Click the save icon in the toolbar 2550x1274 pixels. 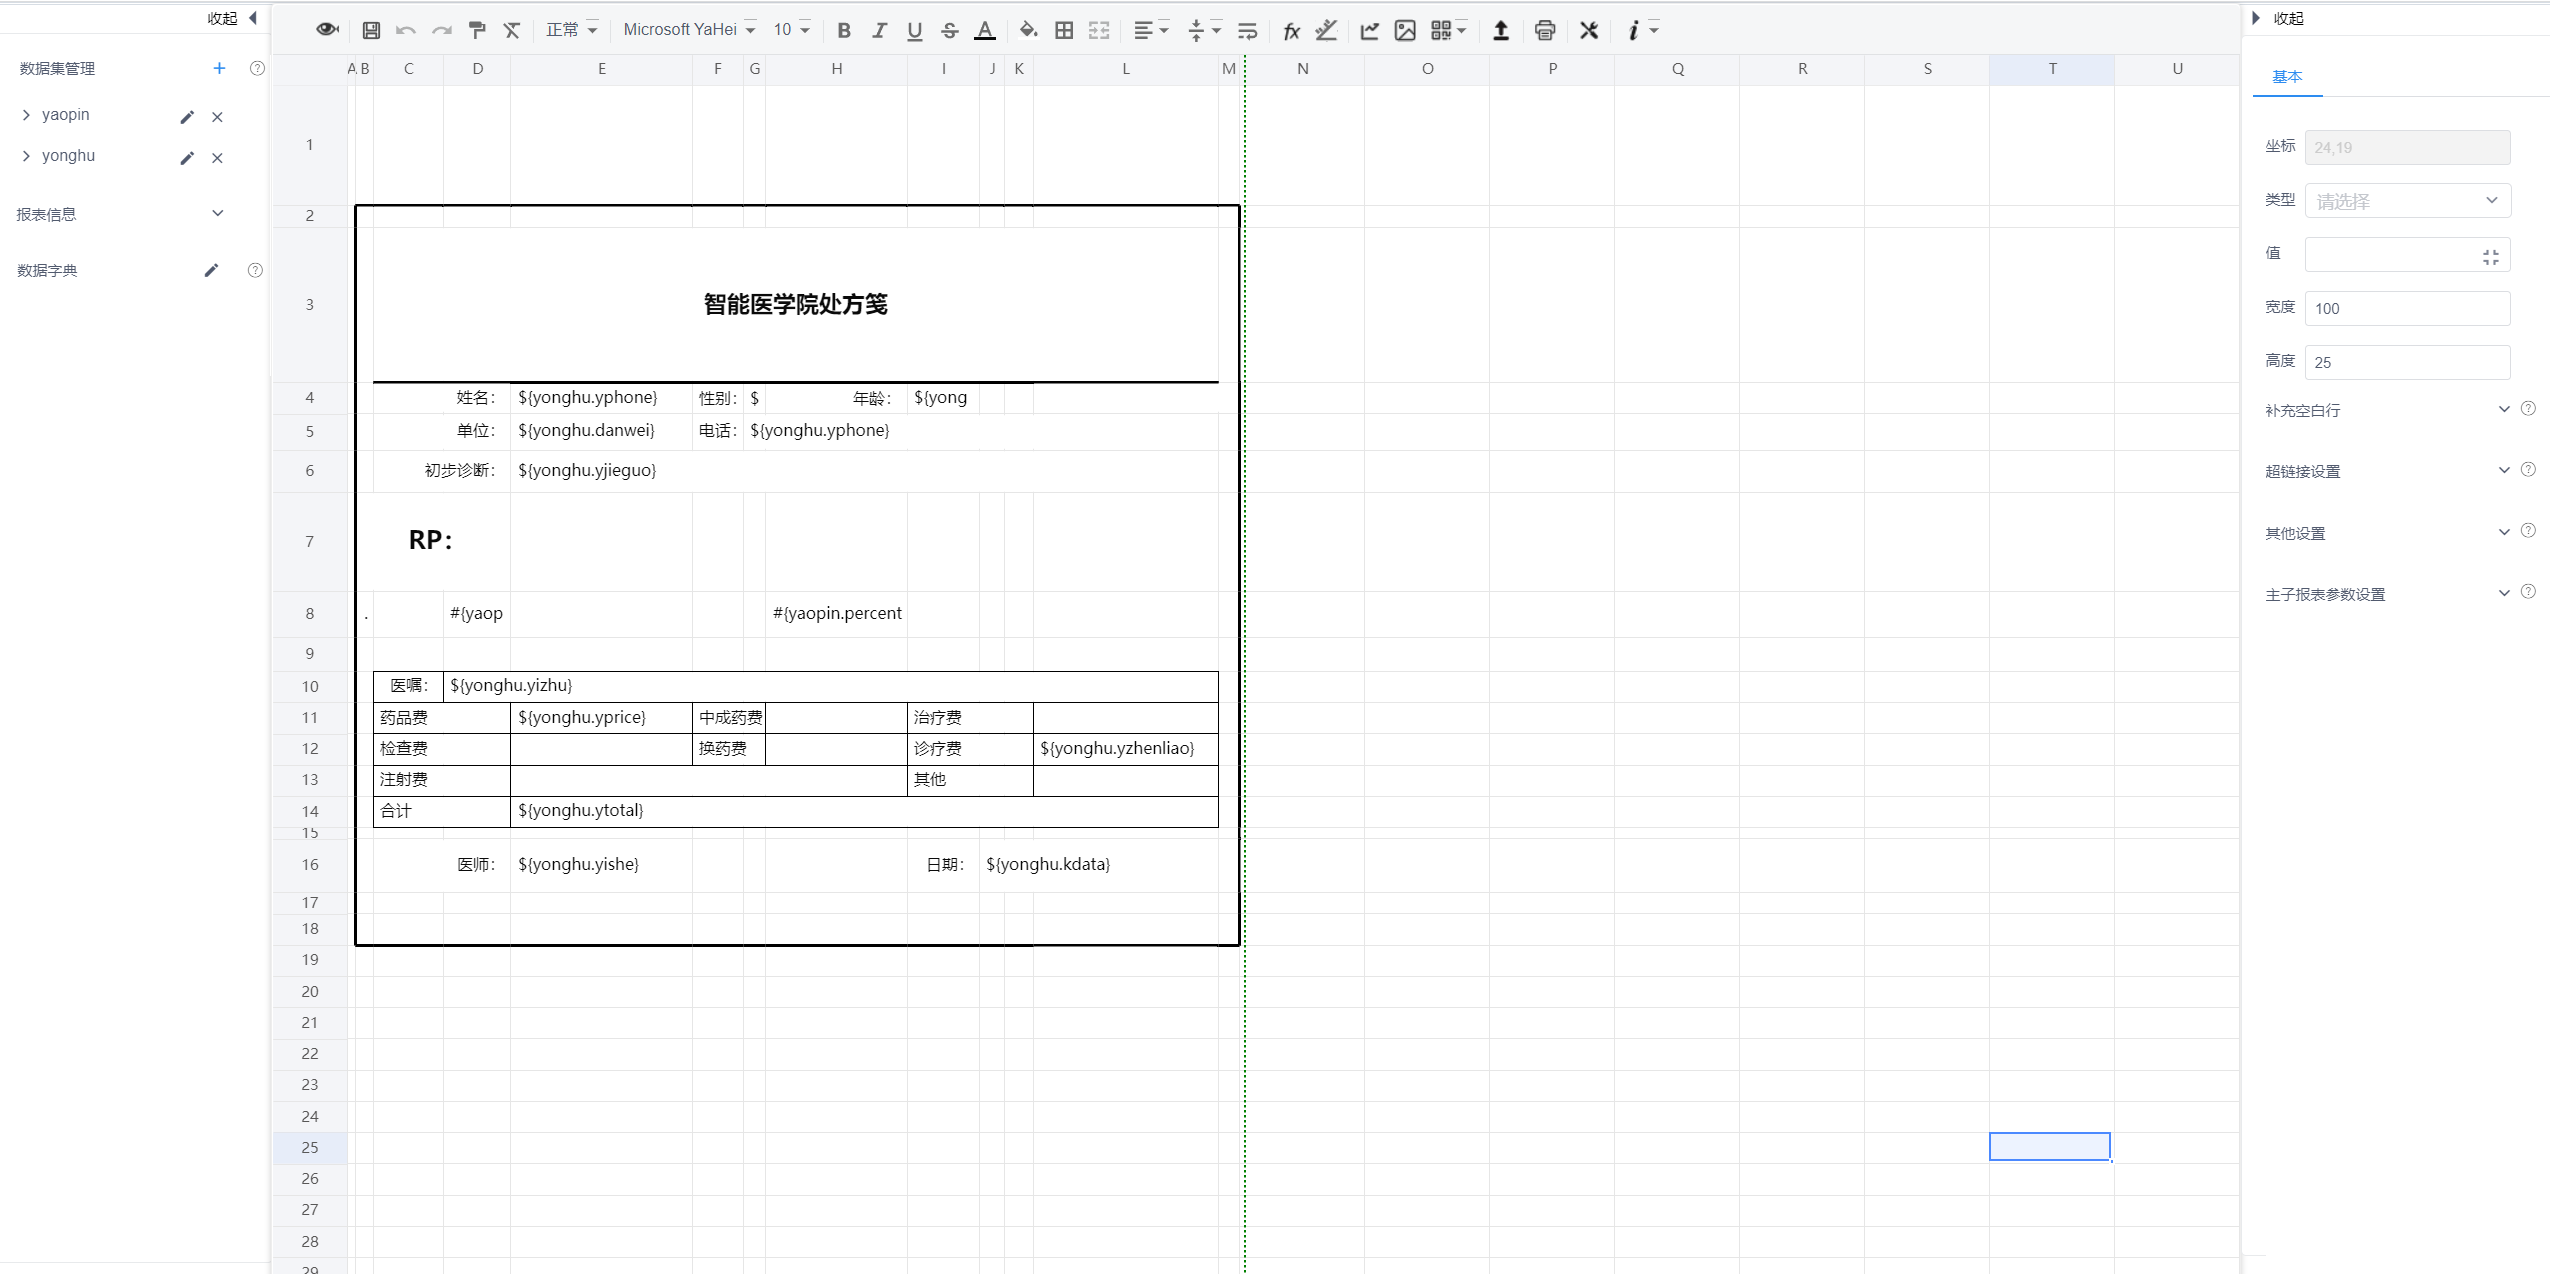click(x=371, y=30)
